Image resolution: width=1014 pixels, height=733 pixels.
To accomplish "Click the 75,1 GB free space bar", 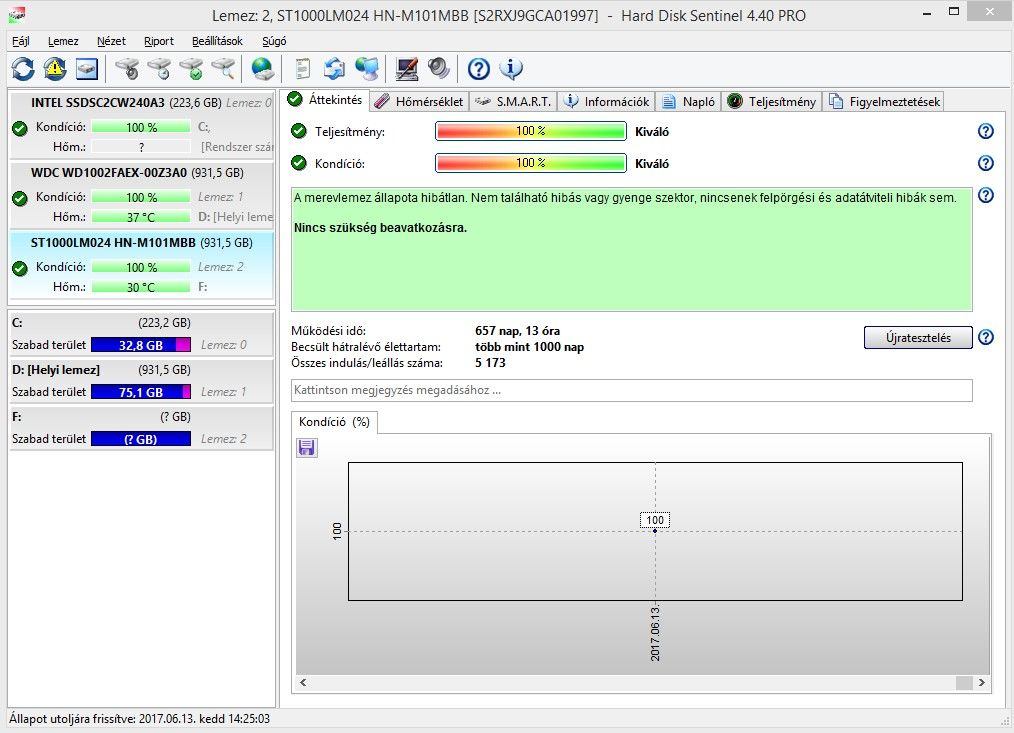I will coord(141,392).
